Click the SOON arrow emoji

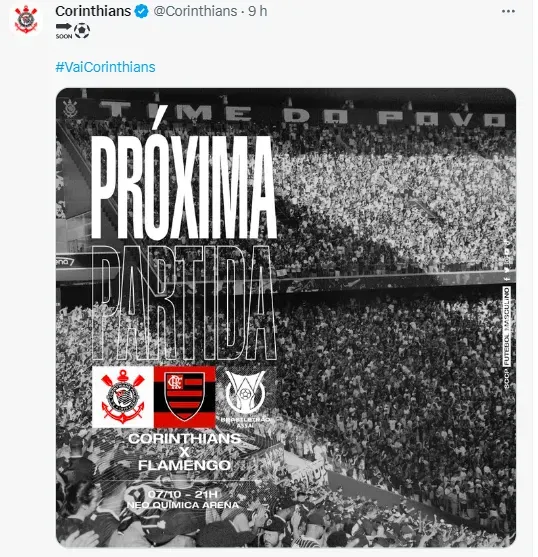coord(64,31)
